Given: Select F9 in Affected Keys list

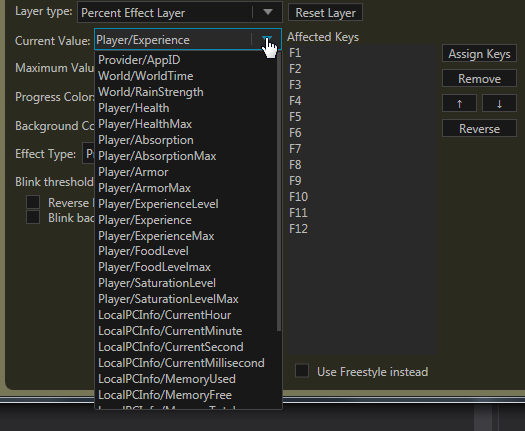Looking at the screenshot, I should (362, 181).
